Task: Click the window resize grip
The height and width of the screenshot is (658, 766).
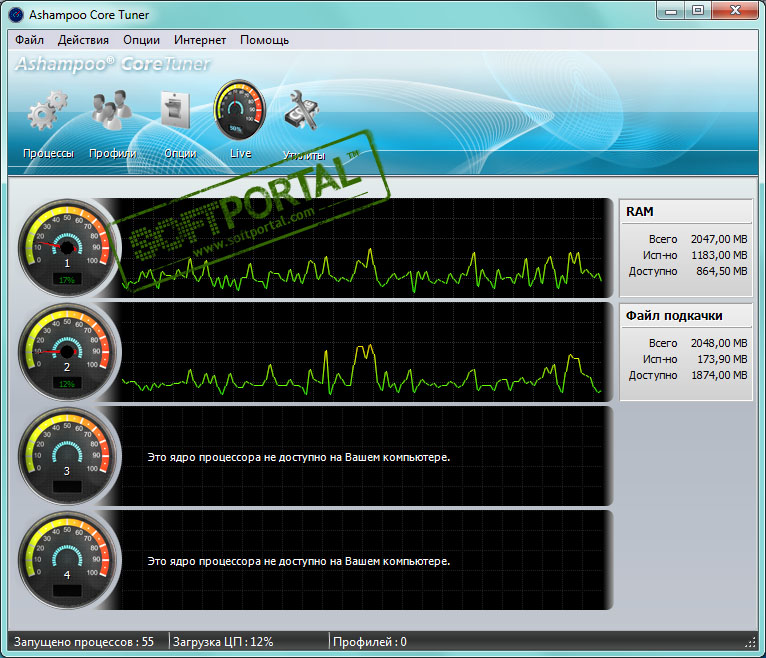Action: [751, 643]
